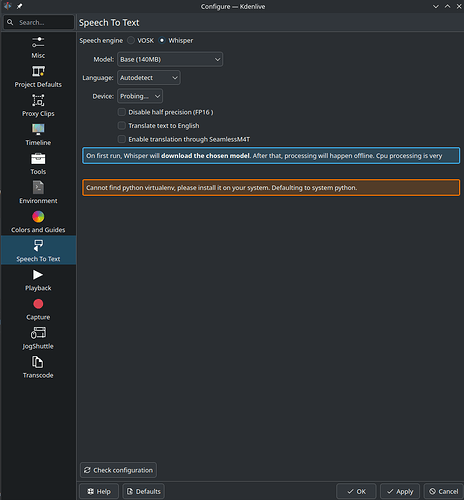This screenshot has height=500, width=464.
Task: Open the Device dropdown Probing...
Action: click(140, 96)
